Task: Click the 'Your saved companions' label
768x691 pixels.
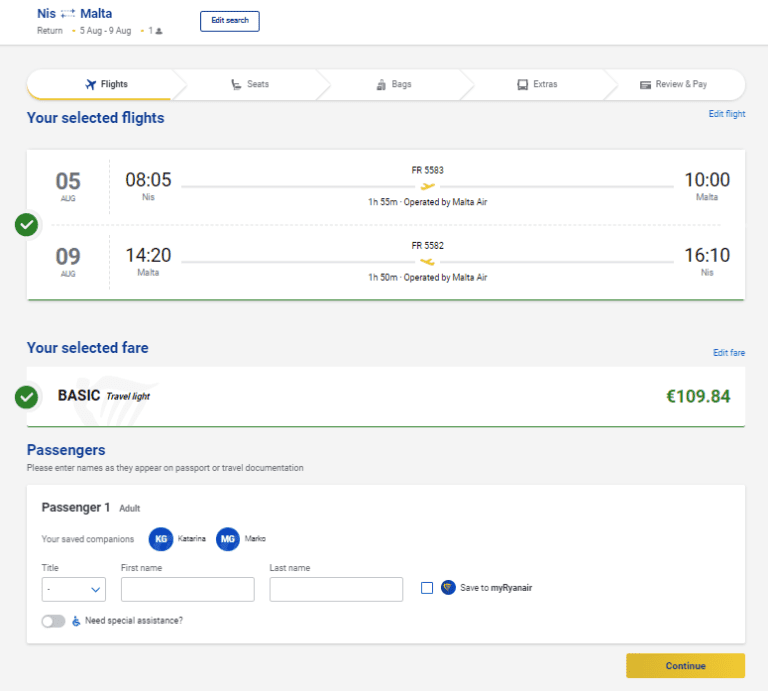Action: 88,539
